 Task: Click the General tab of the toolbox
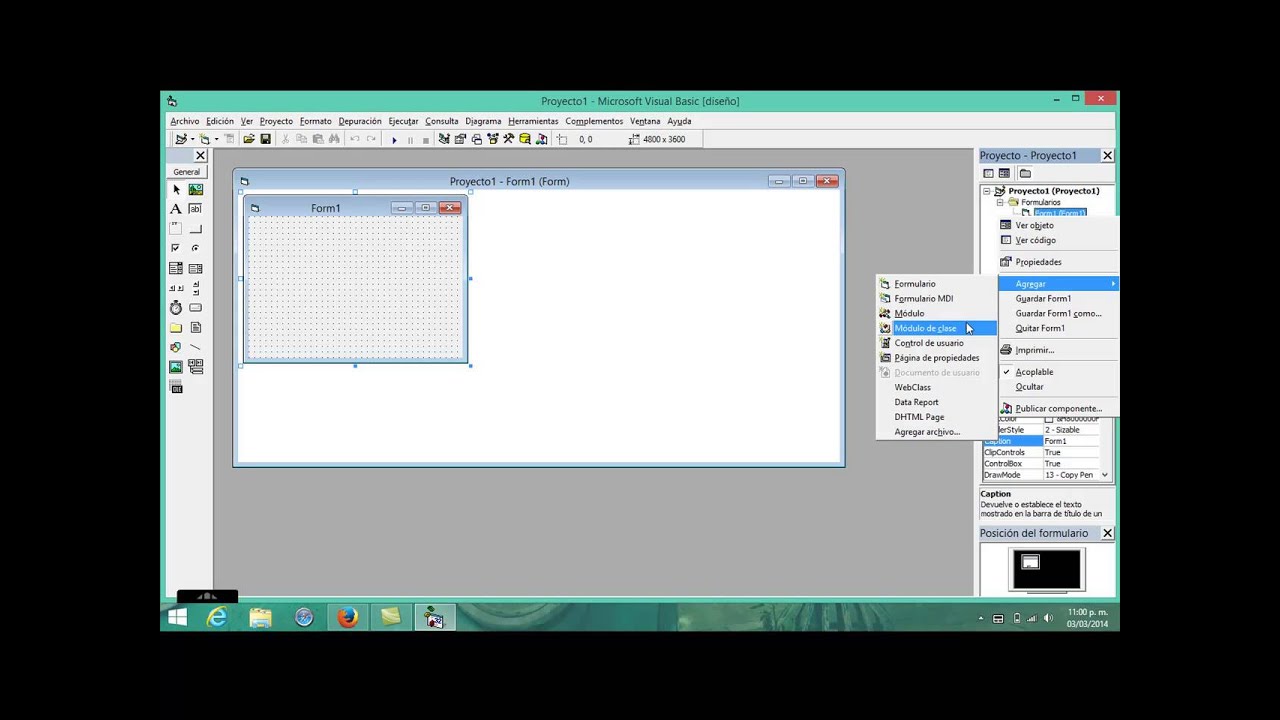click(x=186, y=172)
